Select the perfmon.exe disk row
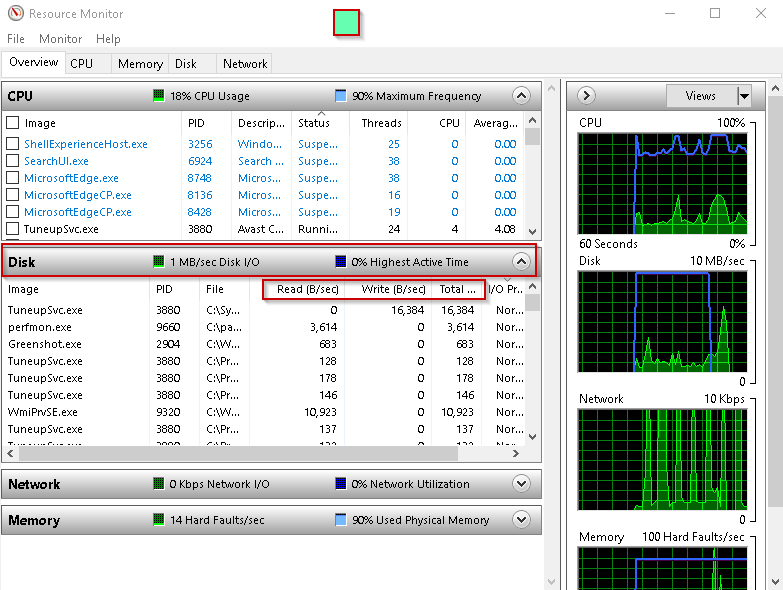The image size is (783, 590). (264, 327)
